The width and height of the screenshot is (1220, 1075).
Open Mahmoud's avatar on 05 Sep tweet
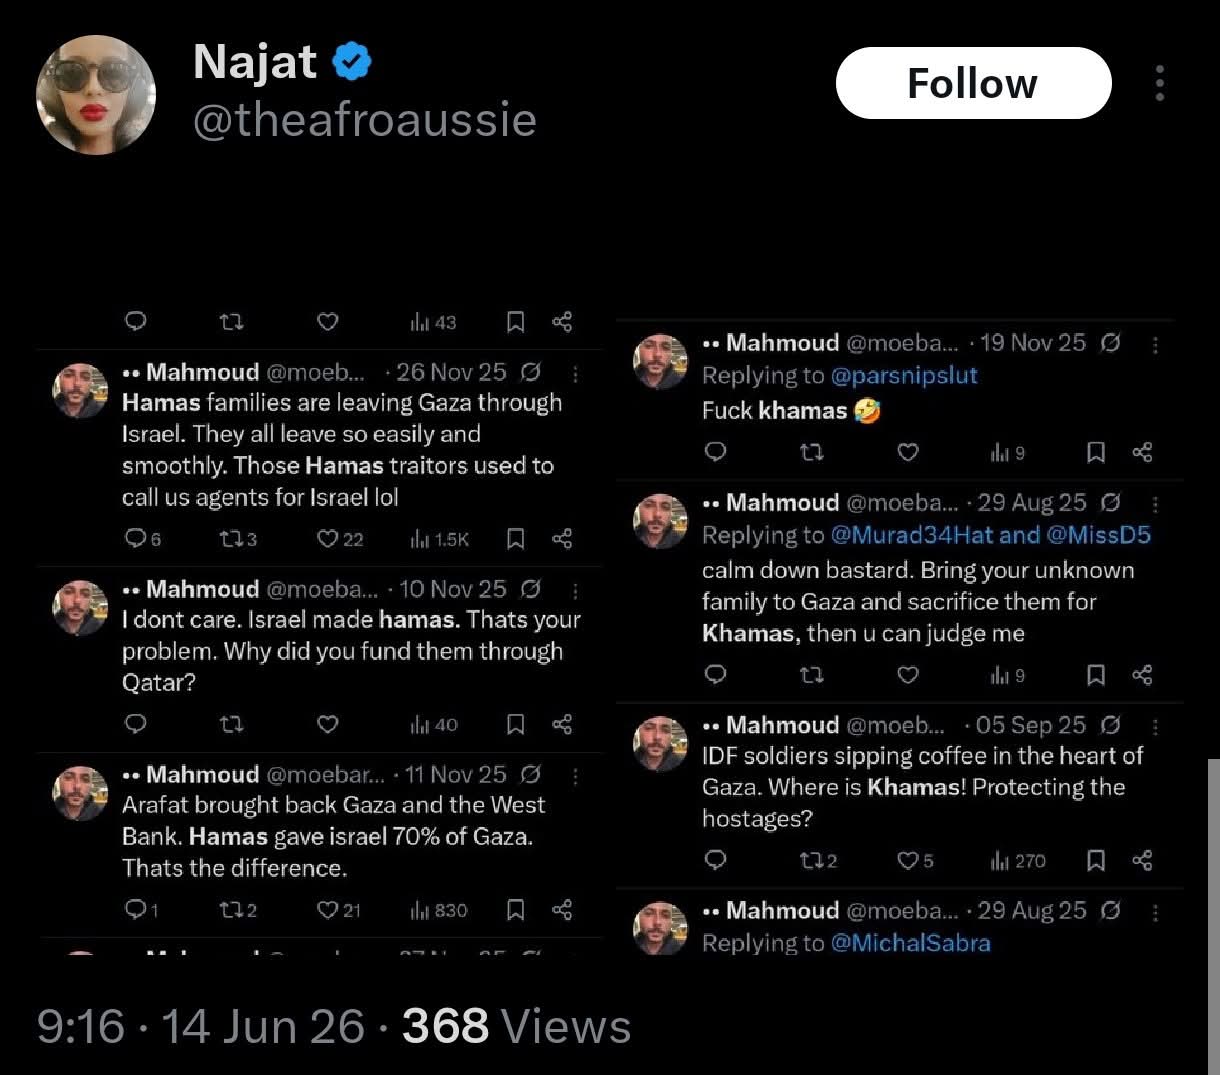point(661,743)
